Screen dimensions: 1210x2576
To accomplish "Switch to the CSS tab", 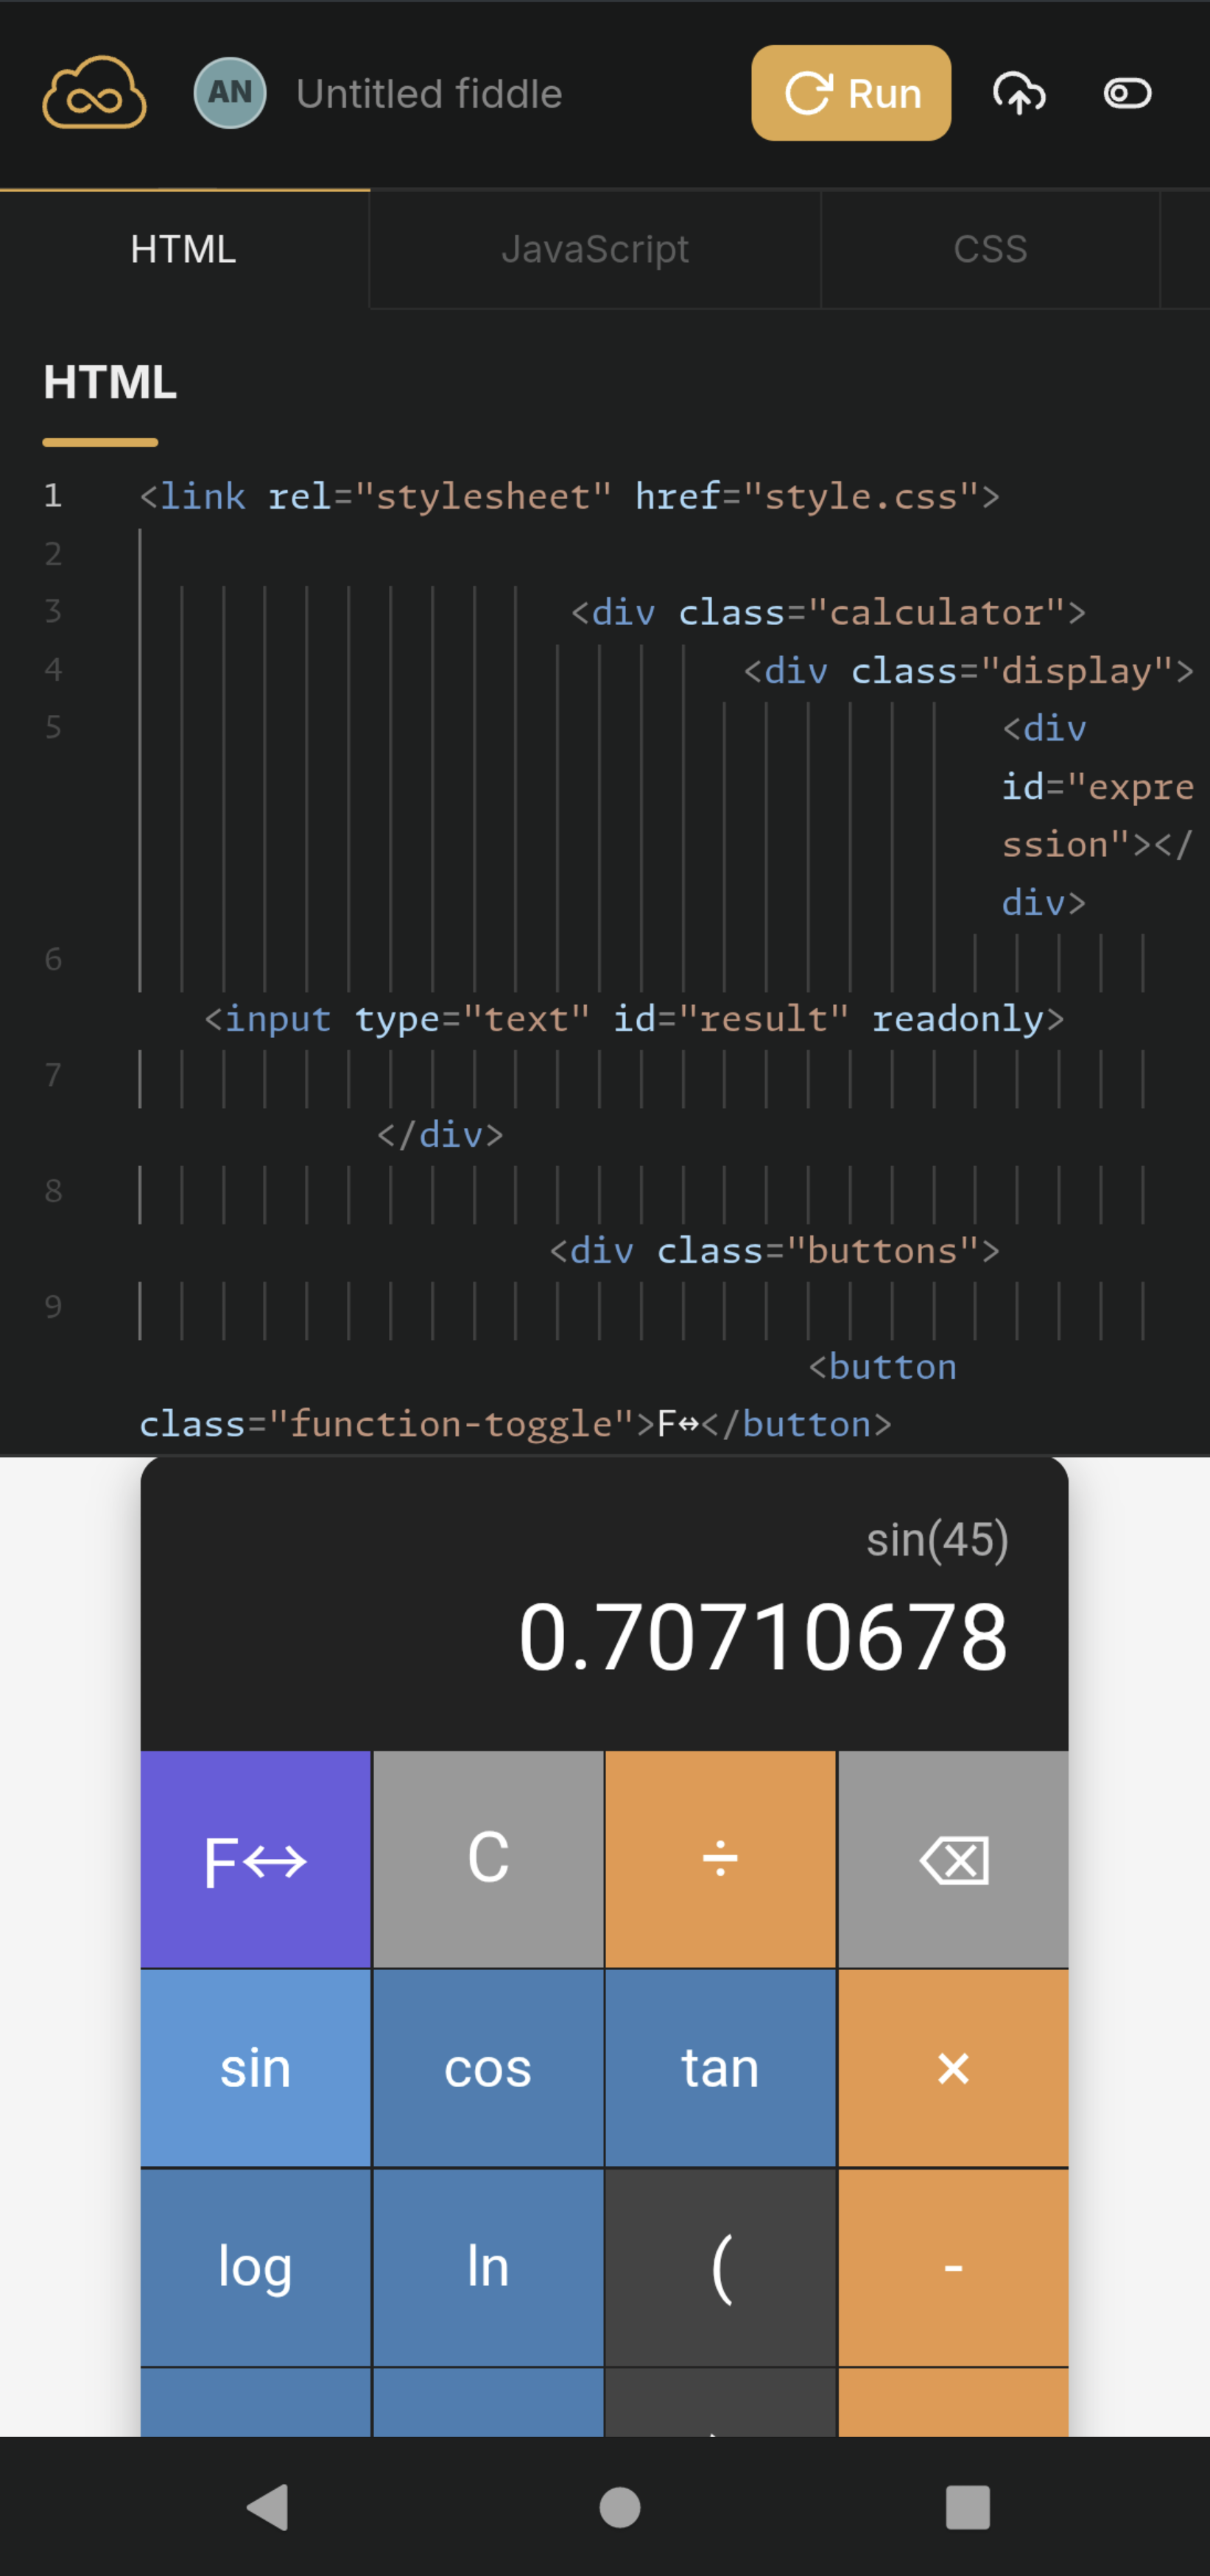I will (990, 249).
